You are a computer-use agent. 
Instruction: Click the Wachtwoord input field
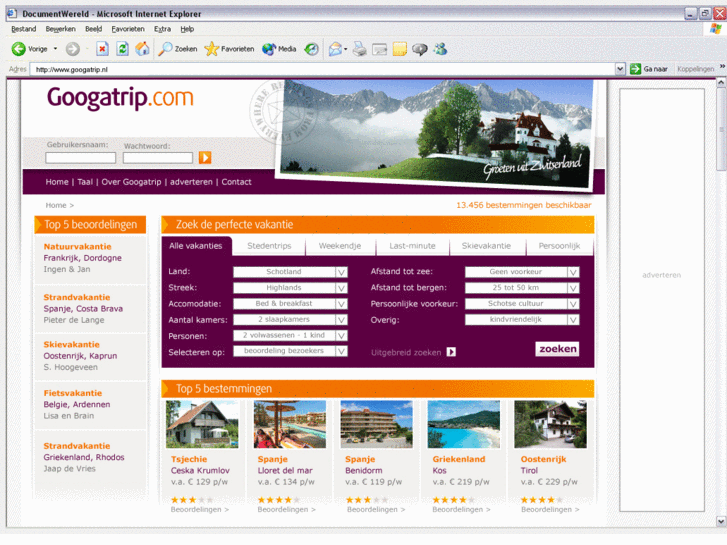pos(158,158)
